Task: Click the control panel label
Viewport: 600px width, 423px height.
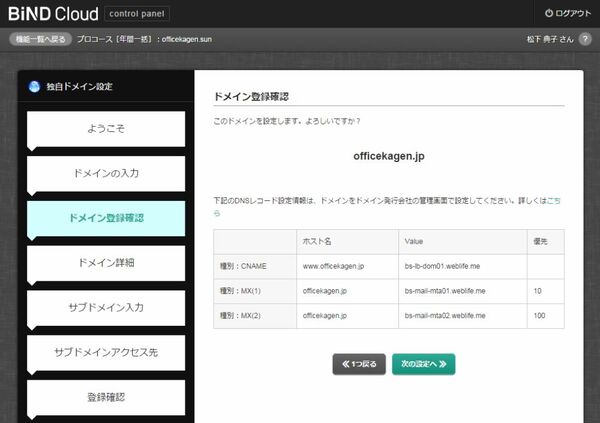Action: click(137, 14)
